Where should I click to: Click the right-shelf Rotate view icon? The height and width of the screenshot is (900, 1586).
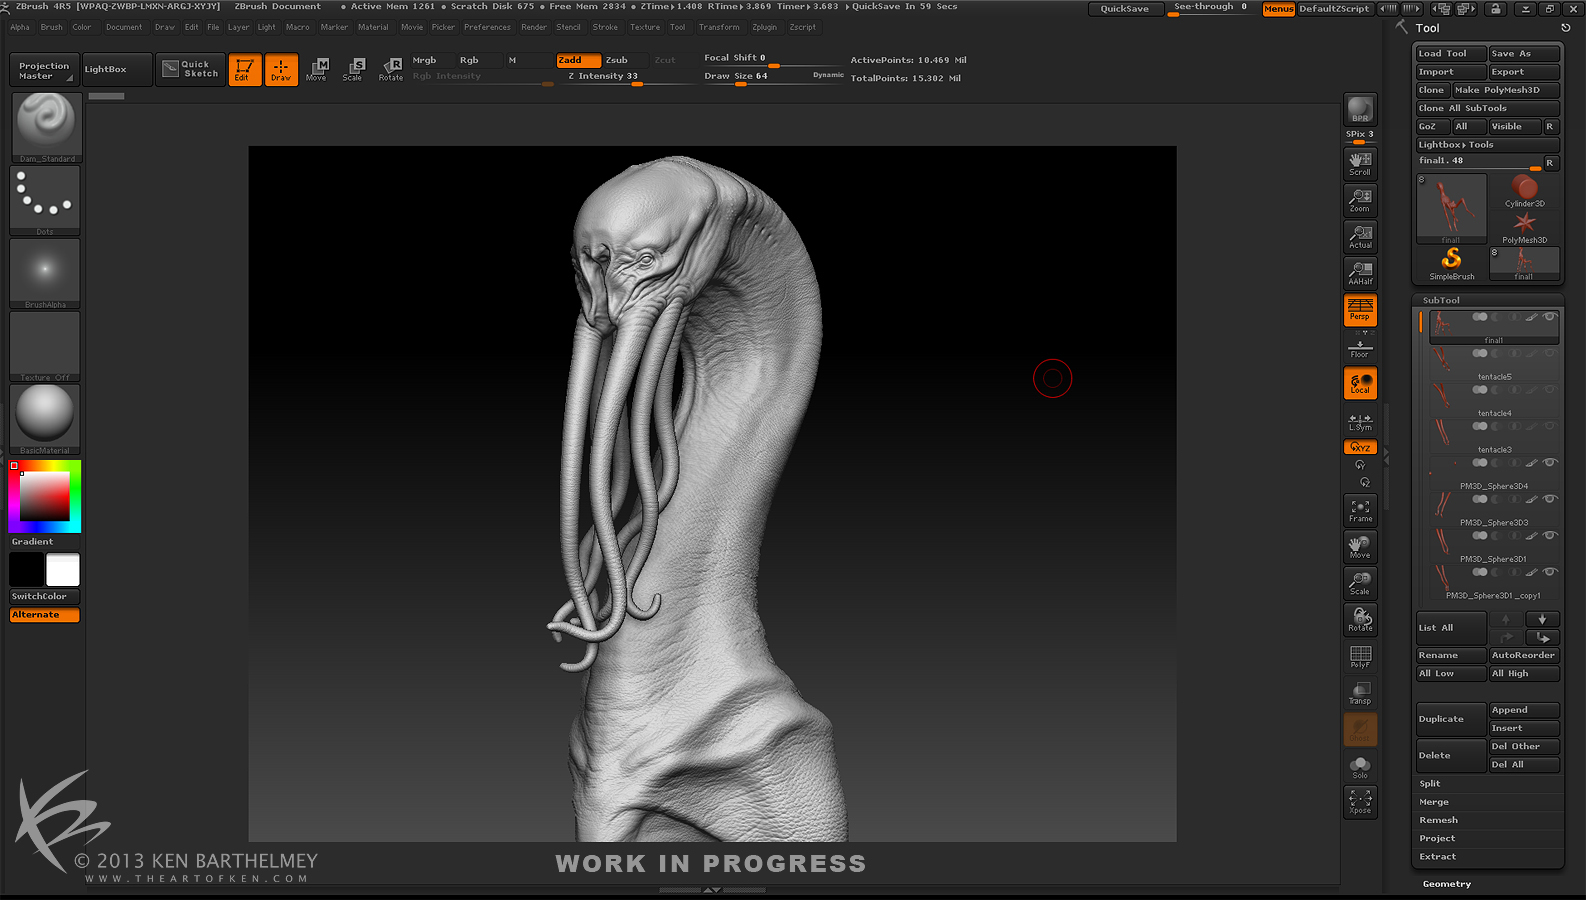point(1360,620)
